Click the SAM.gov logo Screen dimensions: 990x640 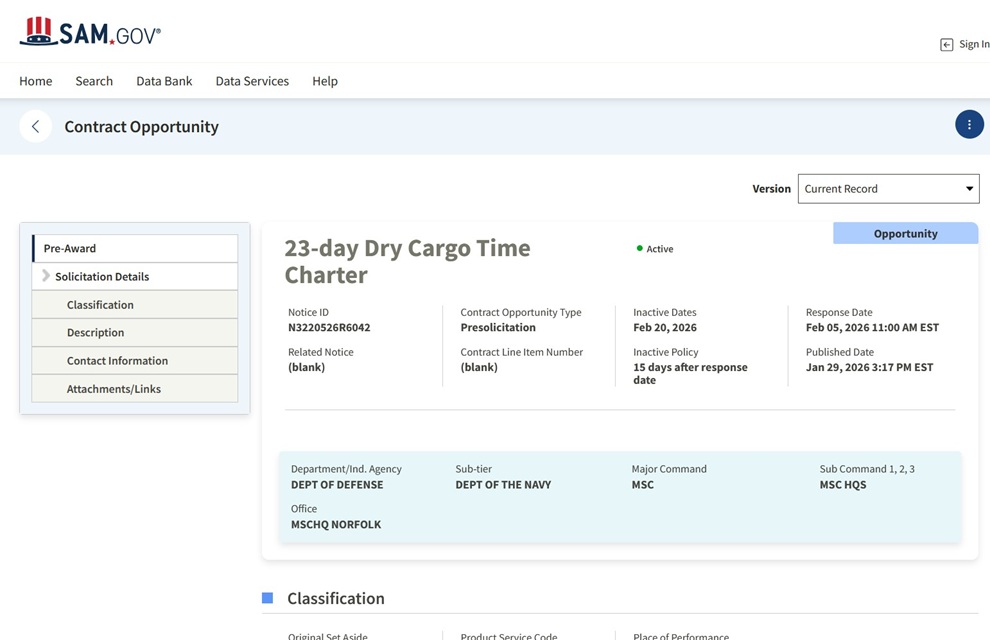pyautogui.click(x=90, y=32)
